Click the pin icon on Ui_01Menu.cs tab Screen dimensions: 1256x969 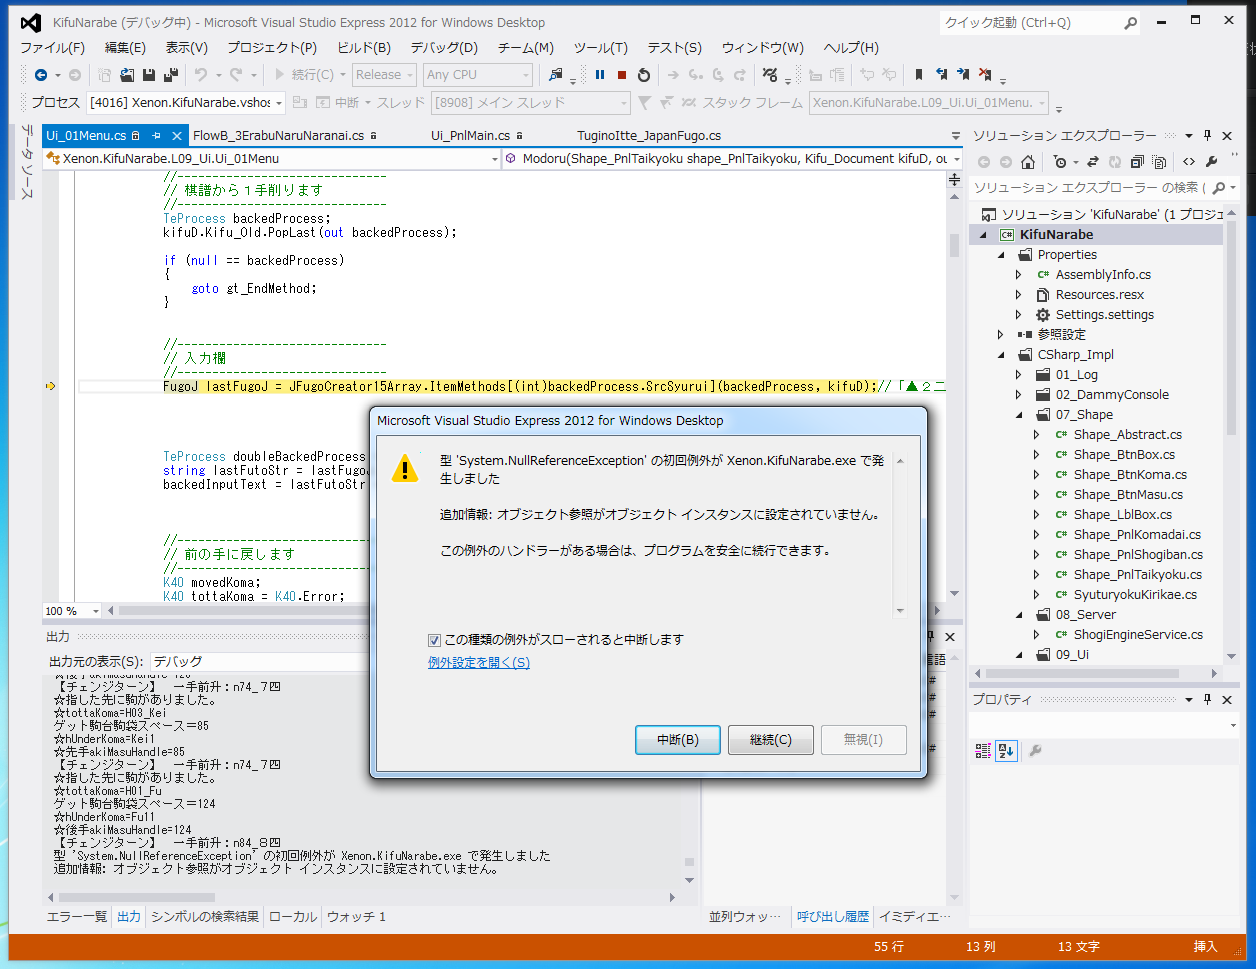(x=156, y=136)
